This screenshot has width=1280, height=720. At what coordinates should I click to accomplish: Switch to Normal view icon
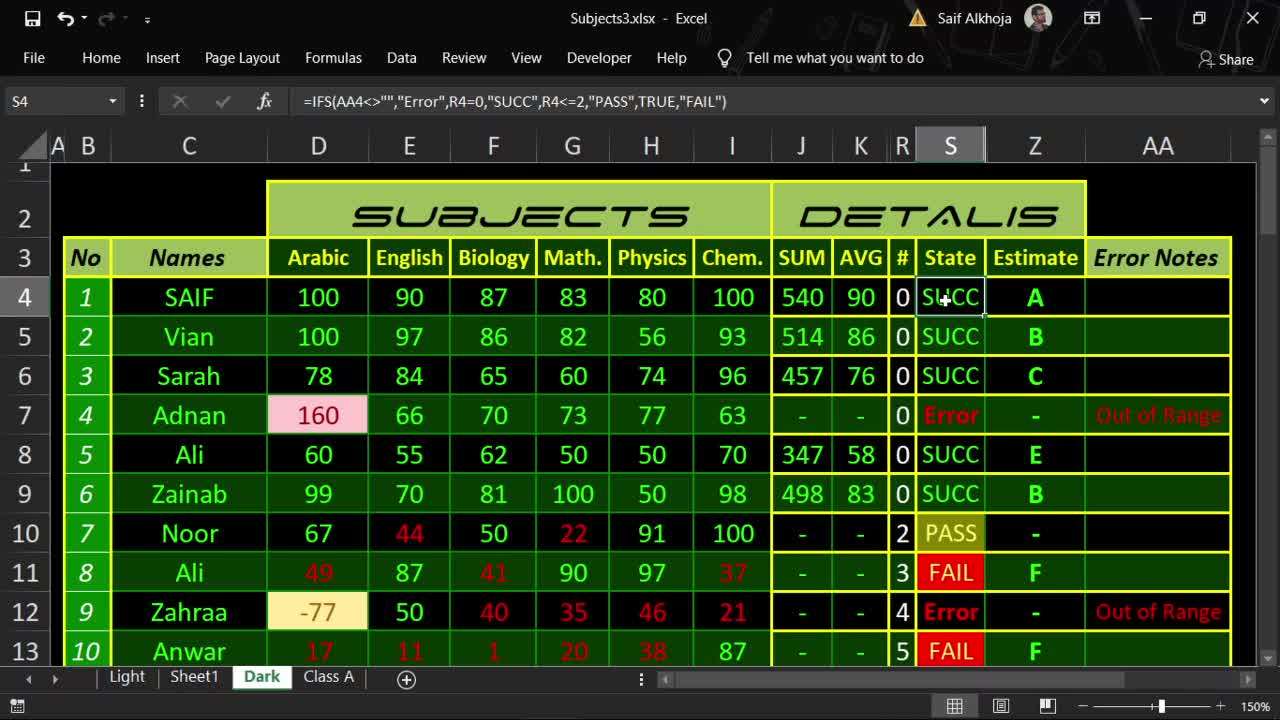pos(955,706)
